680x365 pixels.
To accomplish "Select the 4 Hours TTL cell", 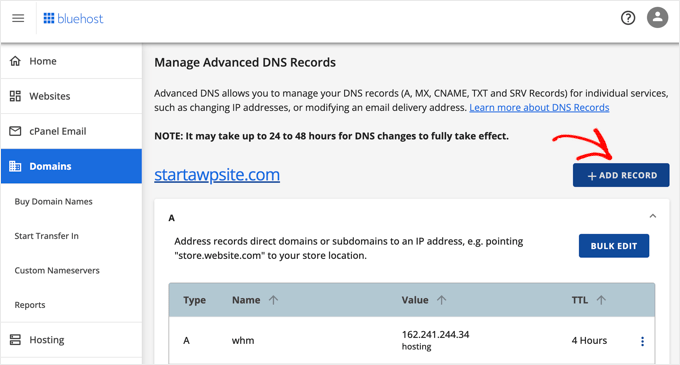I will click(589, 340).
